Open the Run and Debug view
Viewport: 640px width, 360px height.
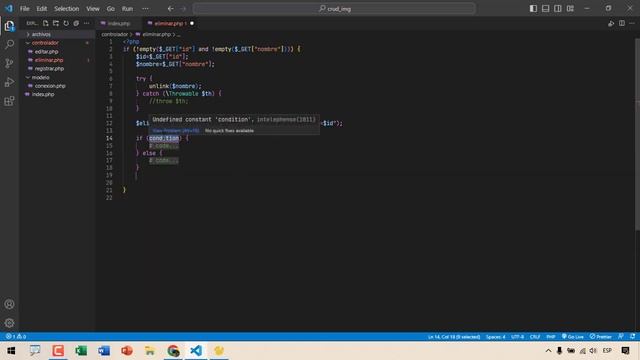(x=9, y=82)
